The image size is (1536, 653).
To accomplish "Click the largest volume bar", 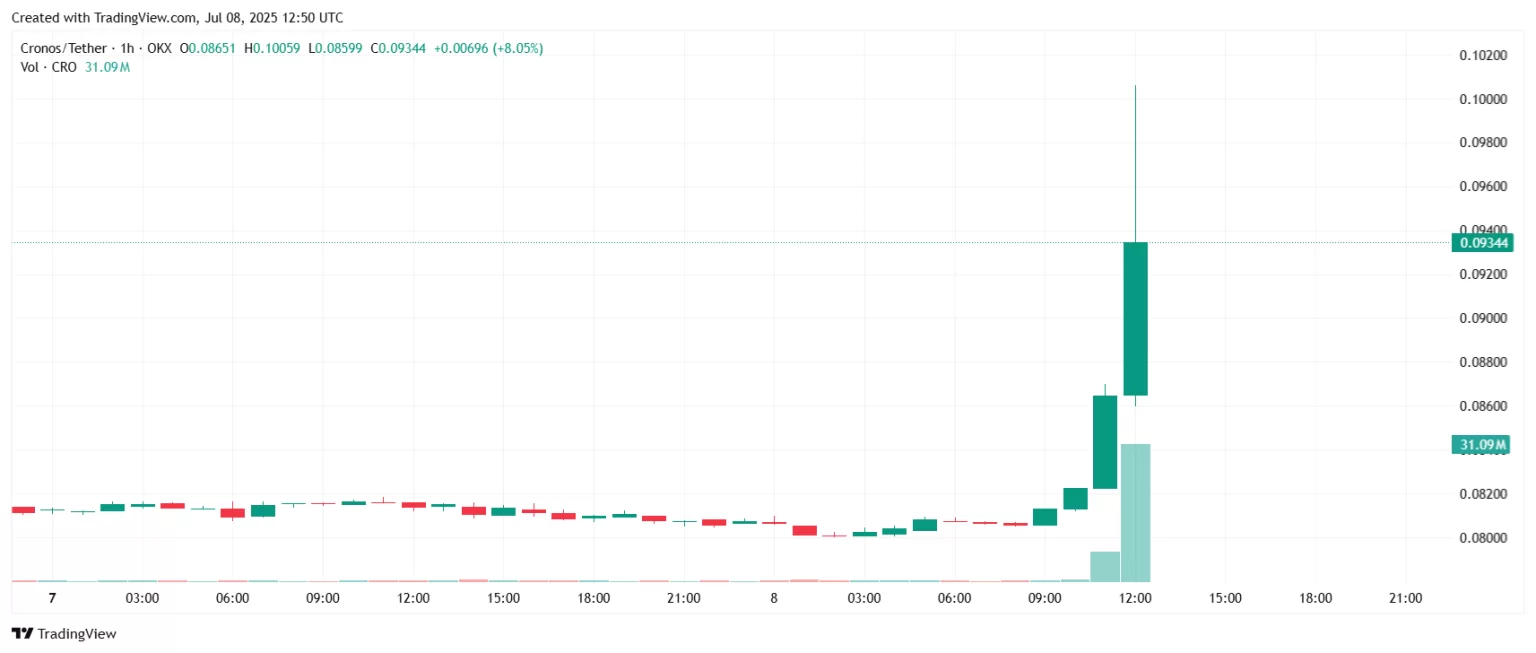I will (1135, 512).
